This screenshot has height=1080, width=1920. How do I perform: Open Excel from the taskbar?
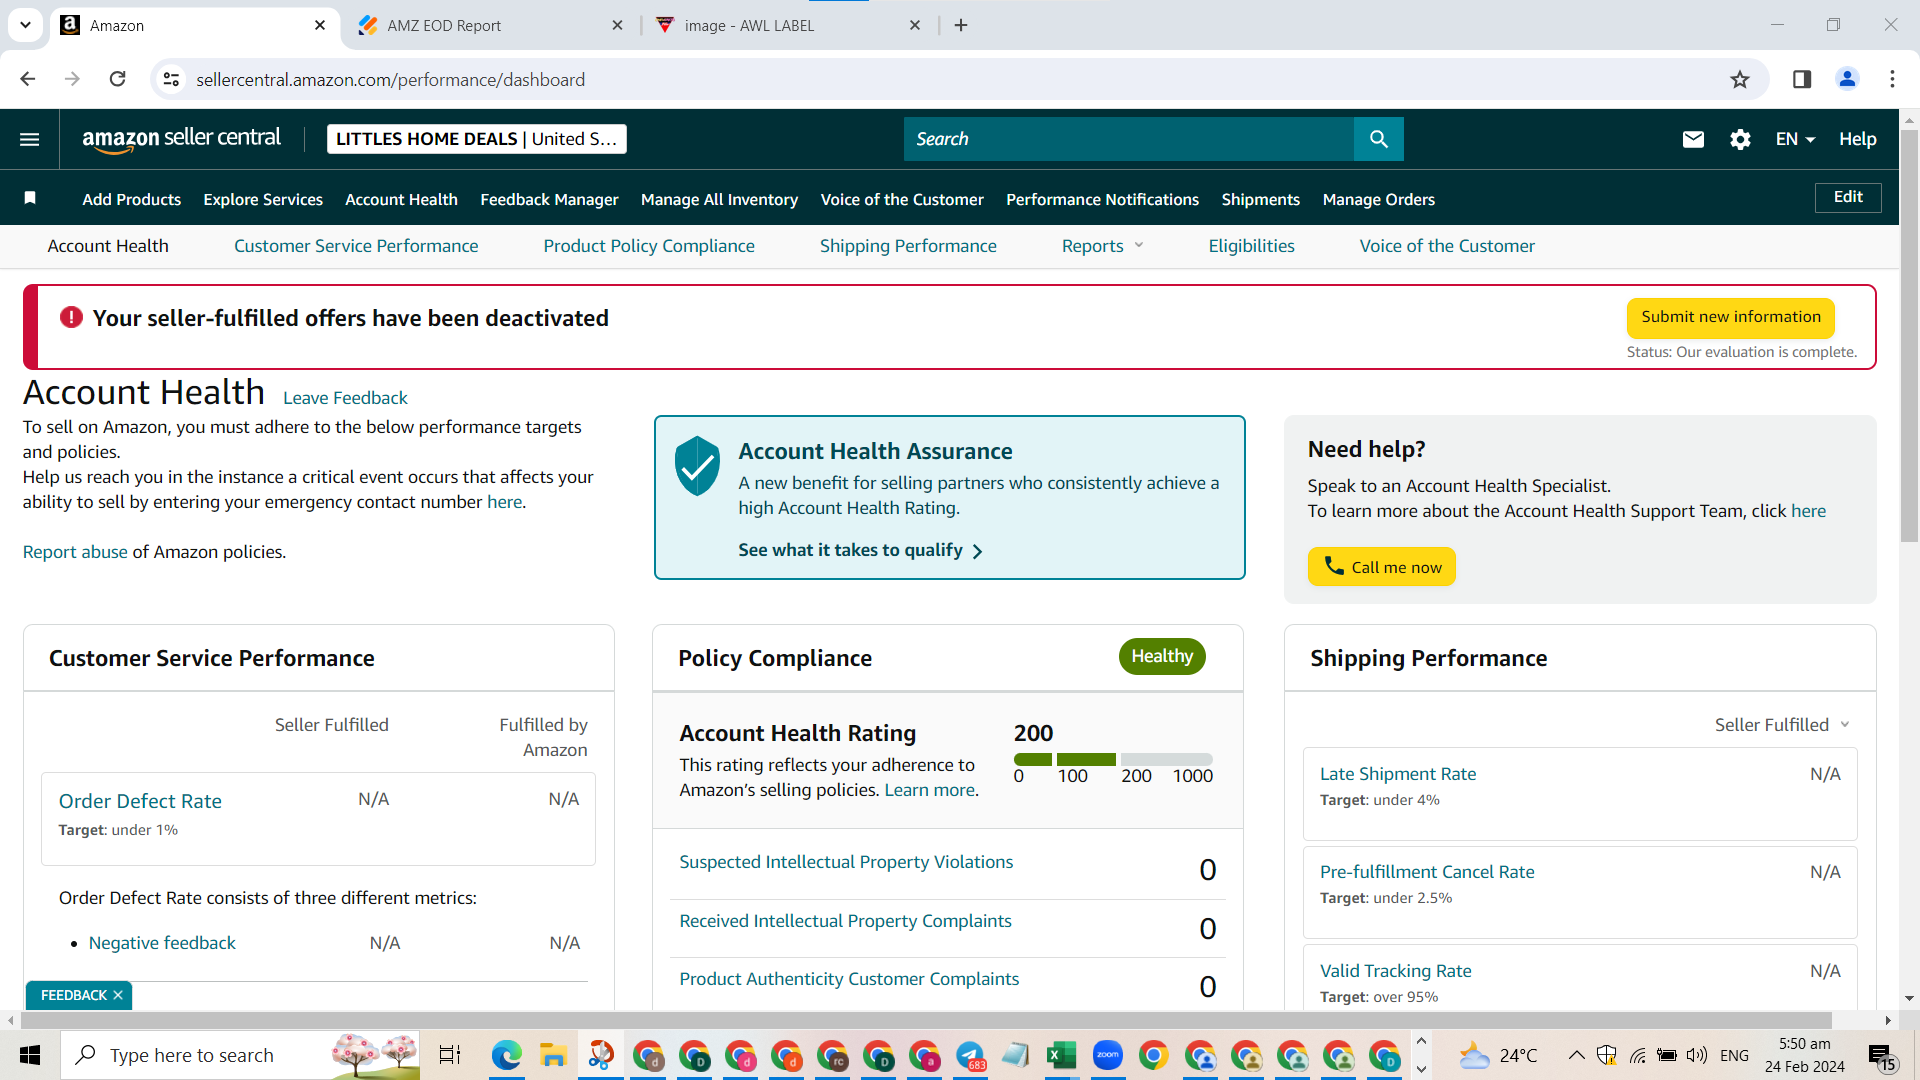coord(1061,1055)
